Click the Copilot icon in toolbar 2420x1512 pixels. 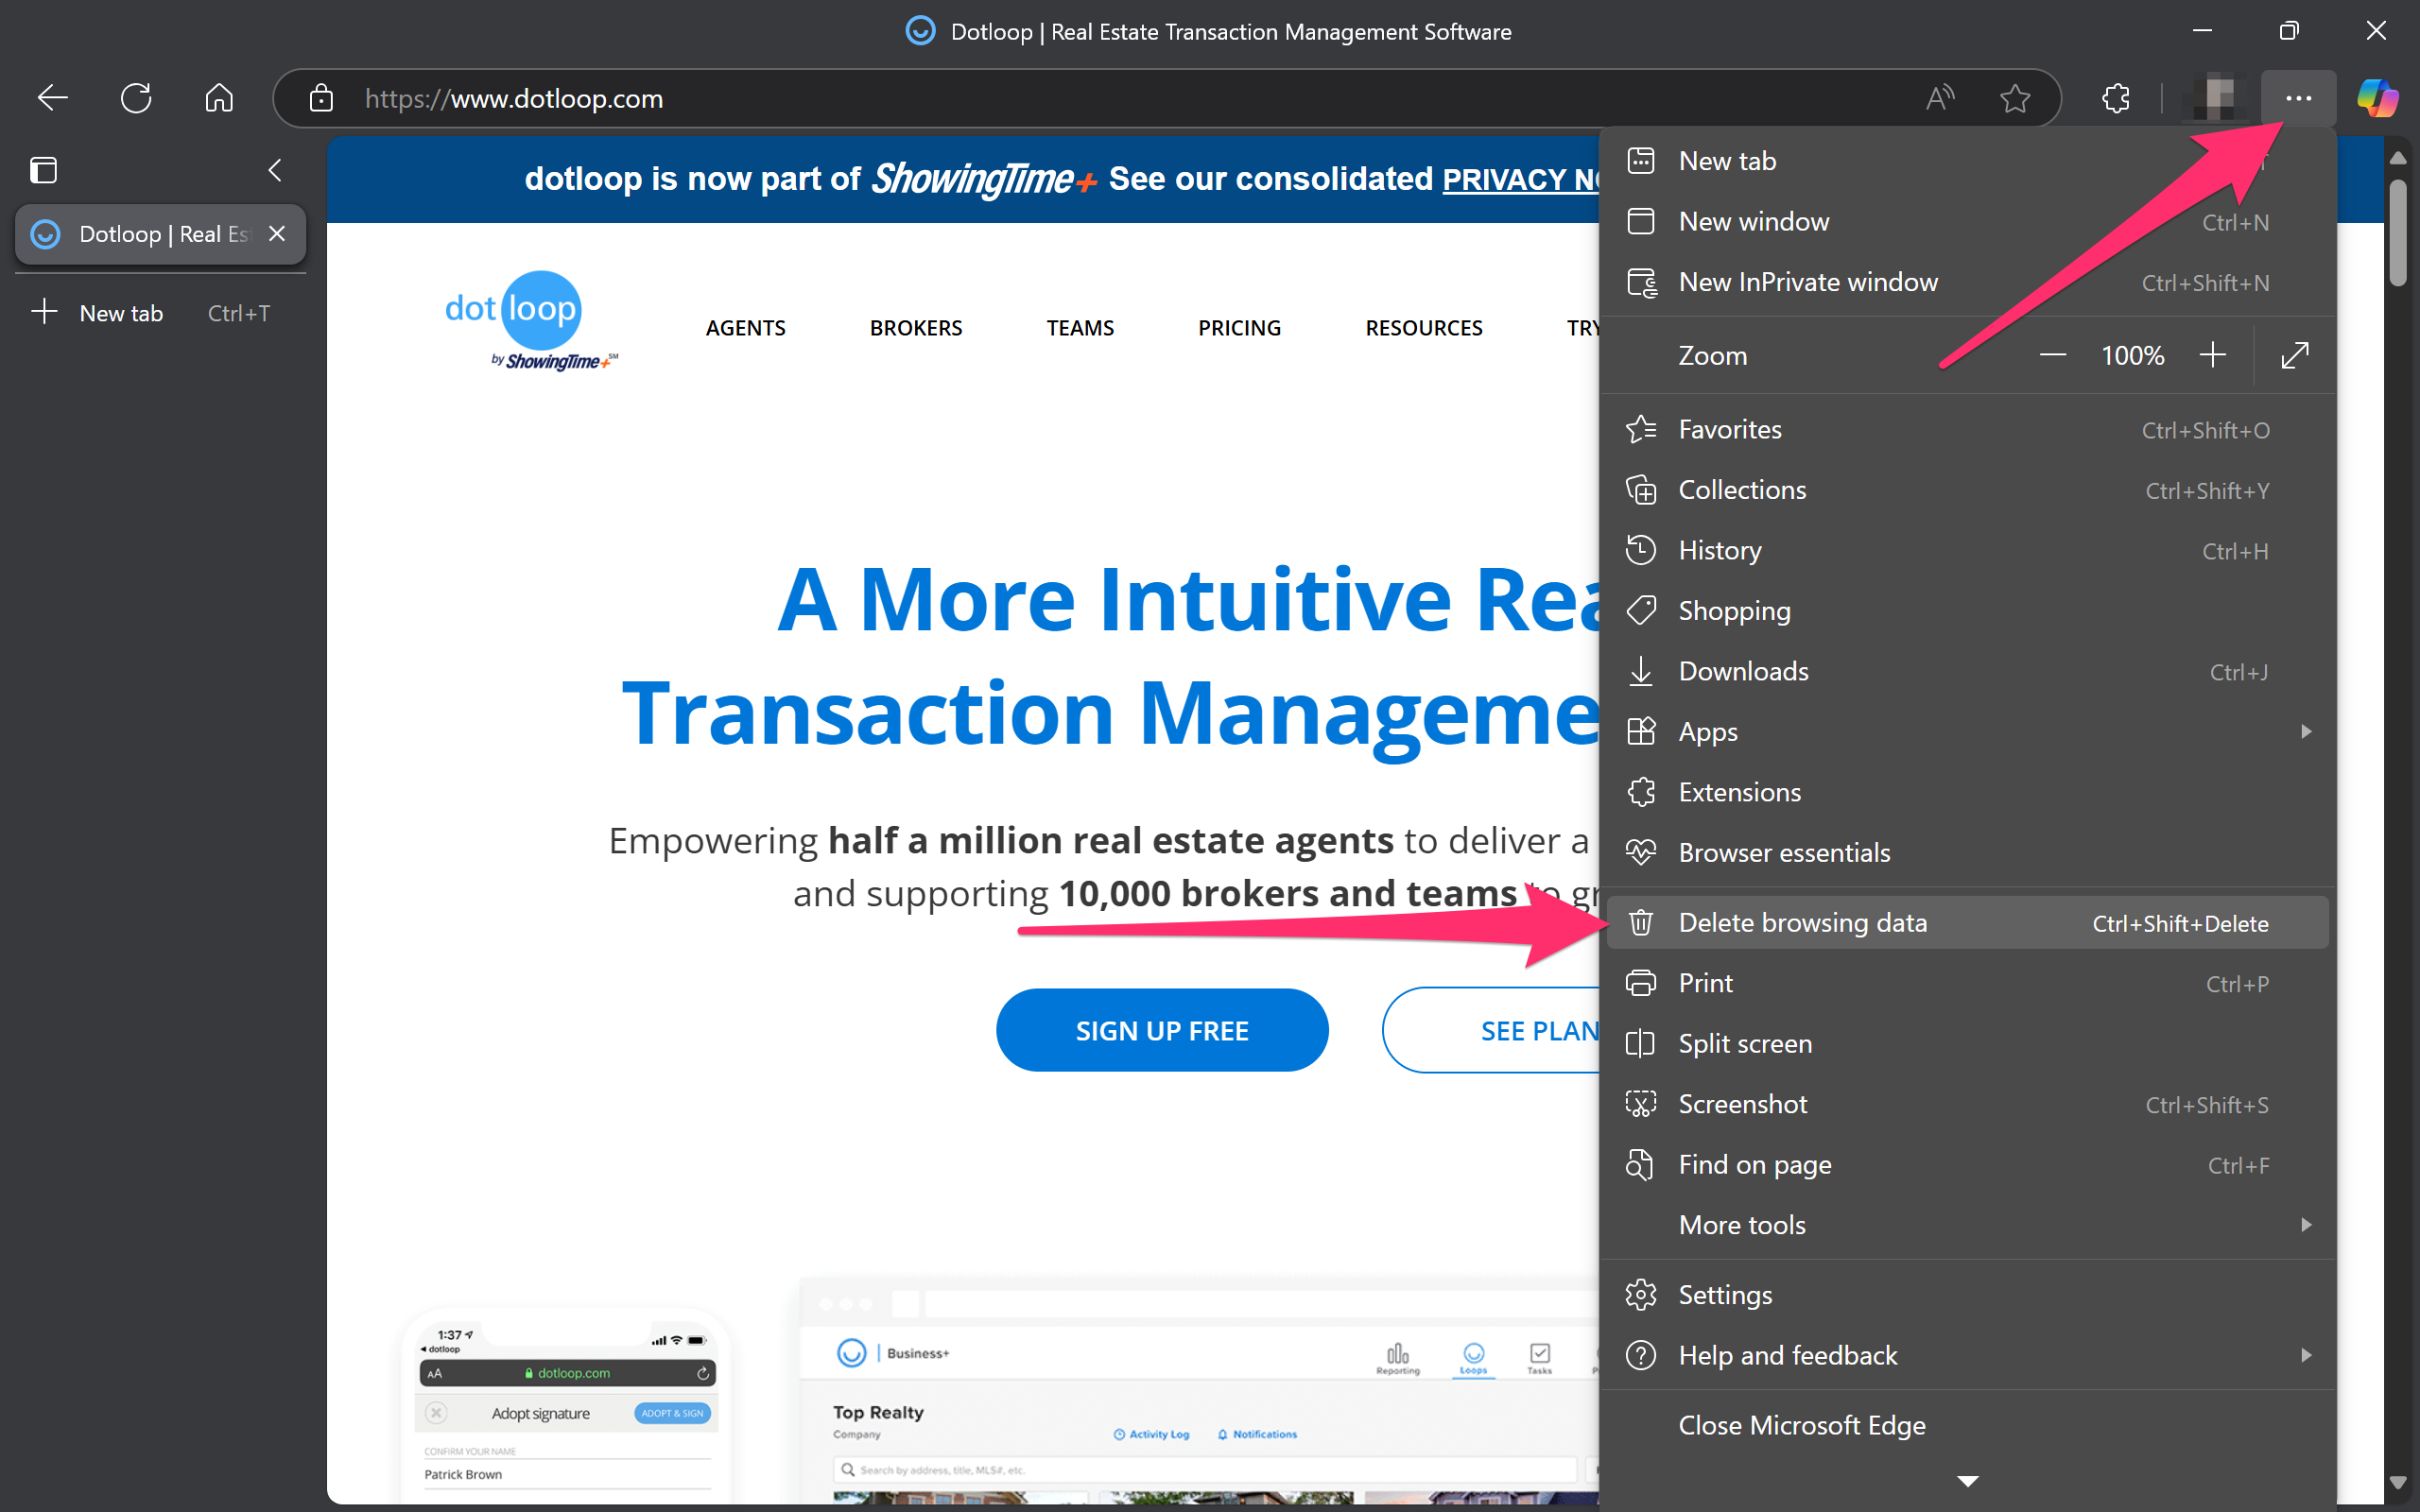tap(2377, 98)
